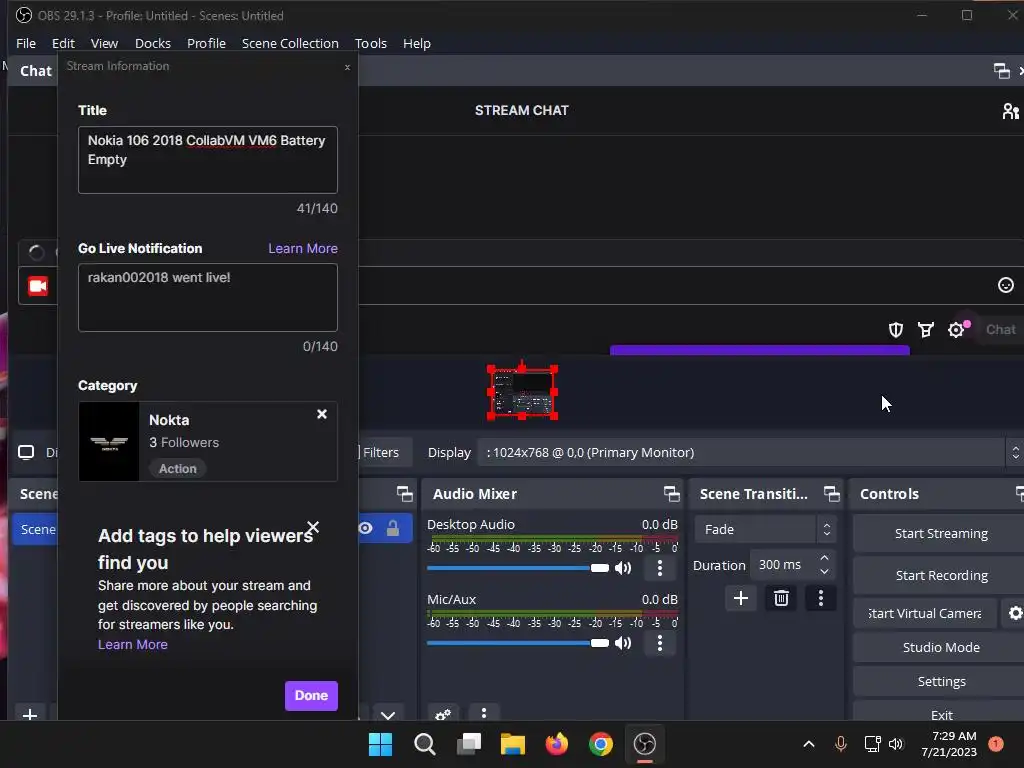
Task: Click the Done button
Action: click(x=311, y=696)
